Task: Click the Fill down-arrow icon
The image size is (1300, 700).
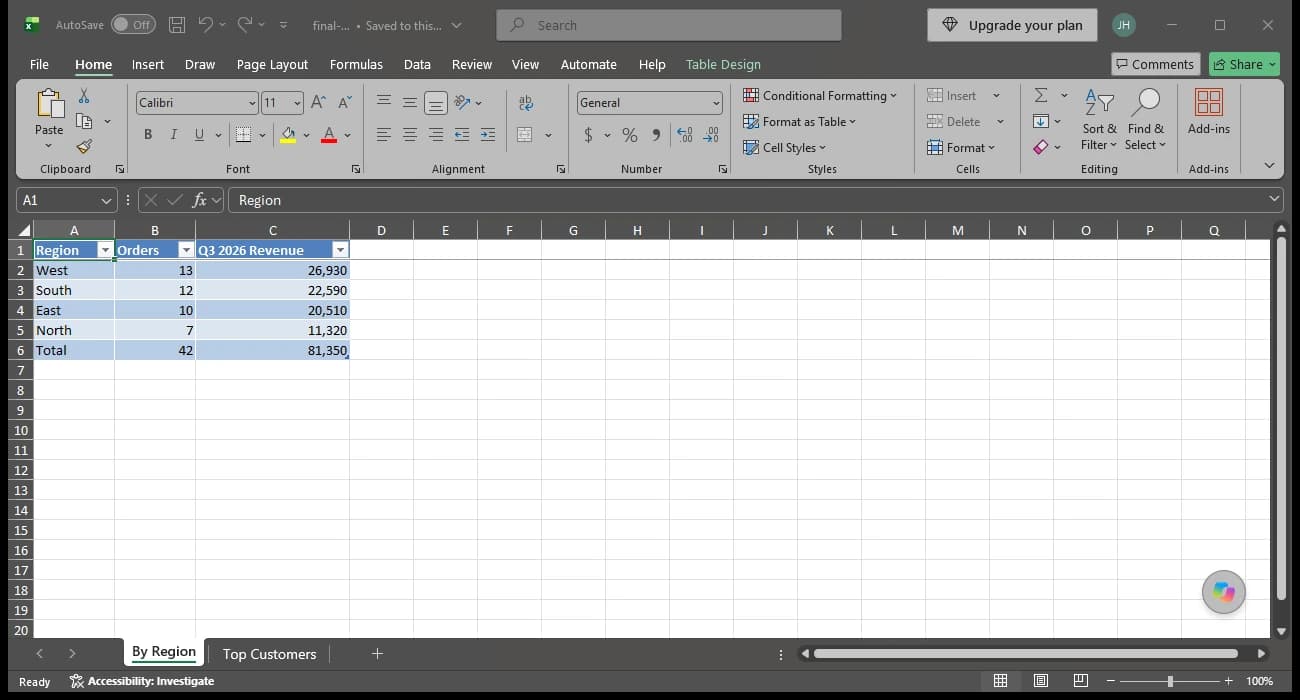Action: tap(1041, 121)
